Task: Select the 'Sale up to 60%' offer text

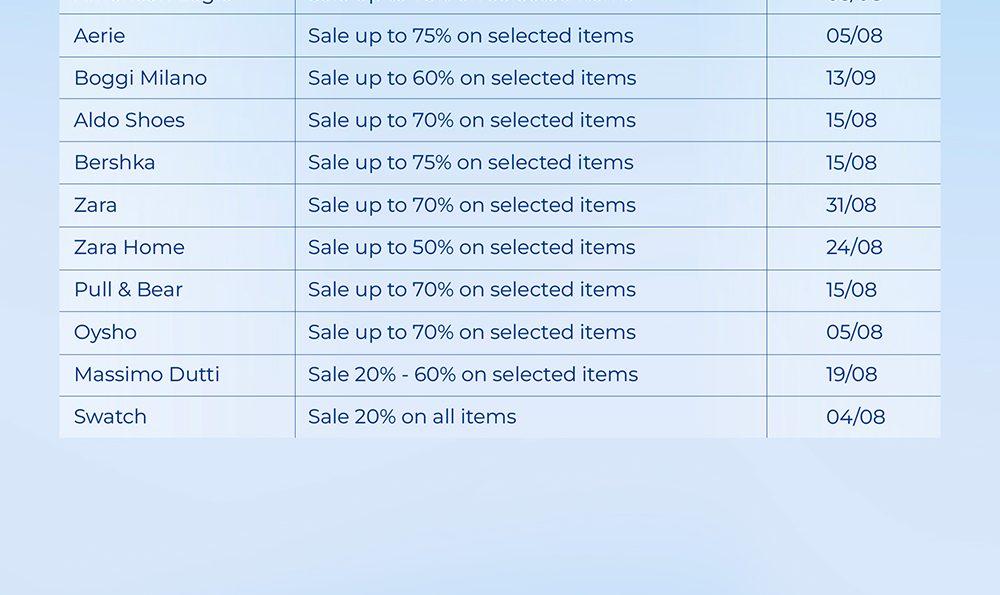Action: coord(472,78)
